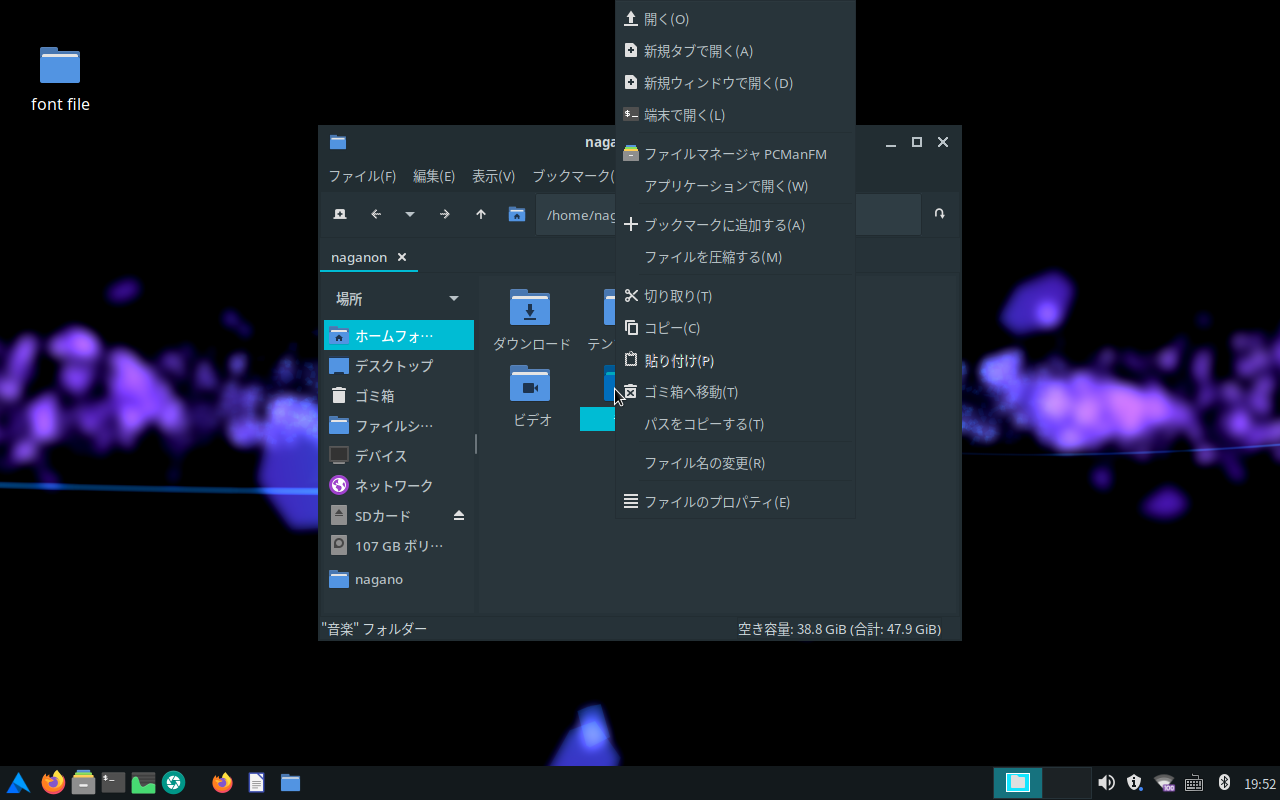
Task: Launch Shotwell from the taskbar
Action: [175, 783]
